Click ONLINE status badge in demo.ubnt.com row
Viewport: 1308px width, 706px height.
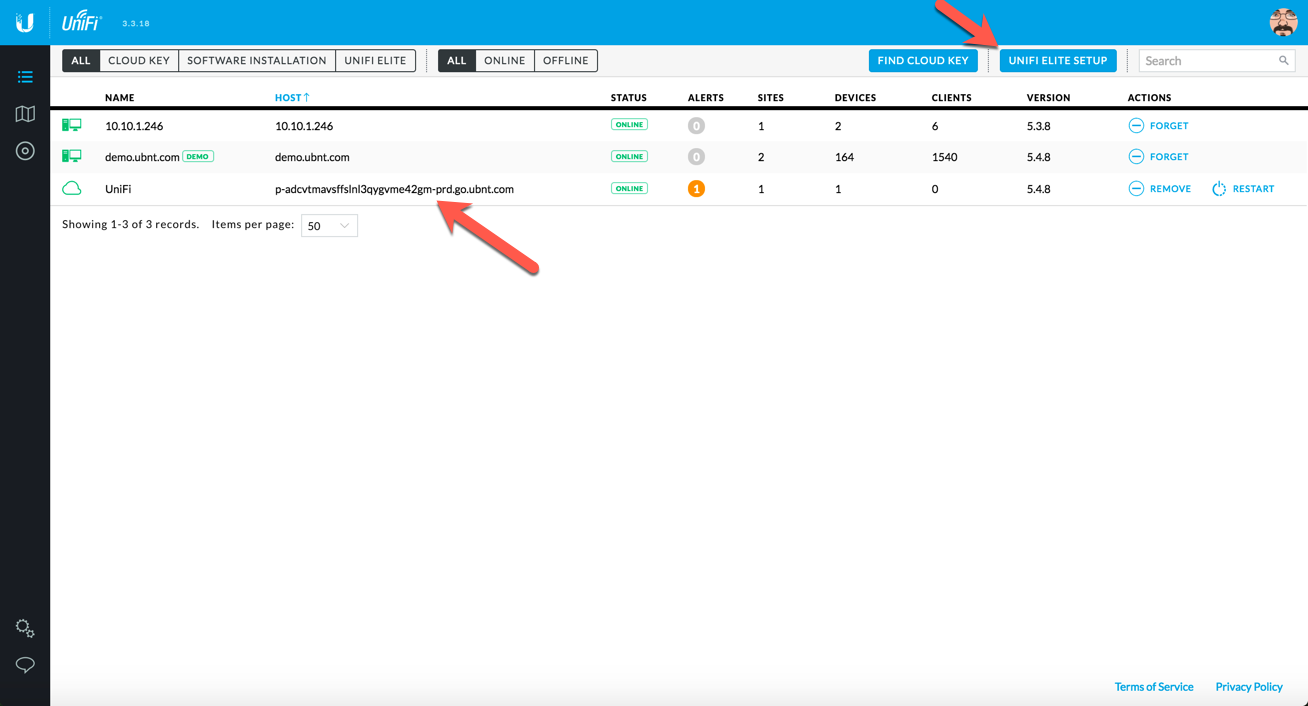pos(629,157)
